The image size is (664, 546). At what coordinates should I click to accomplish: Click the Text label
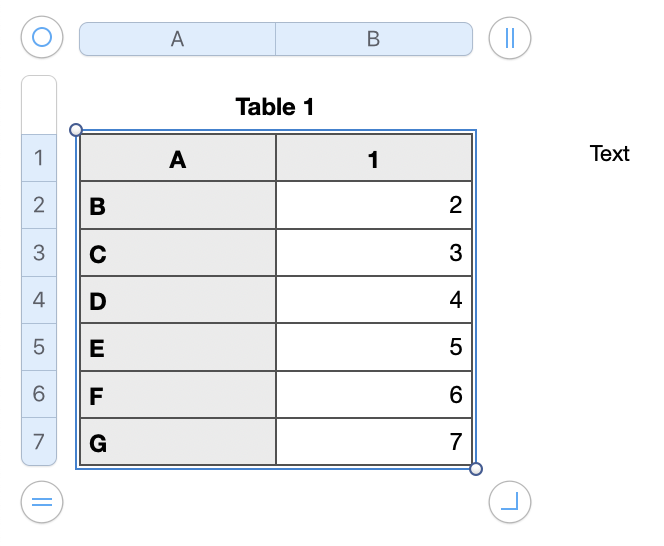tap(610, 153)
